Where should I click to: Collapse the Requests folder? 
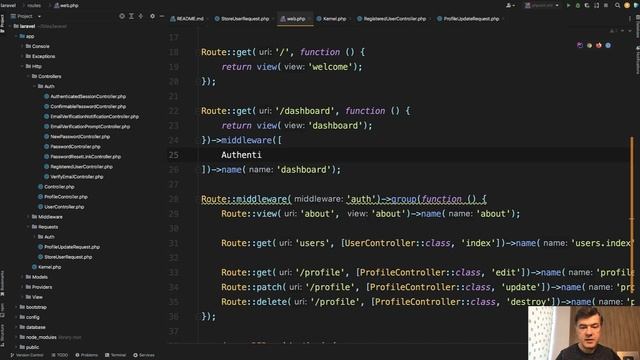click(29, 227)
